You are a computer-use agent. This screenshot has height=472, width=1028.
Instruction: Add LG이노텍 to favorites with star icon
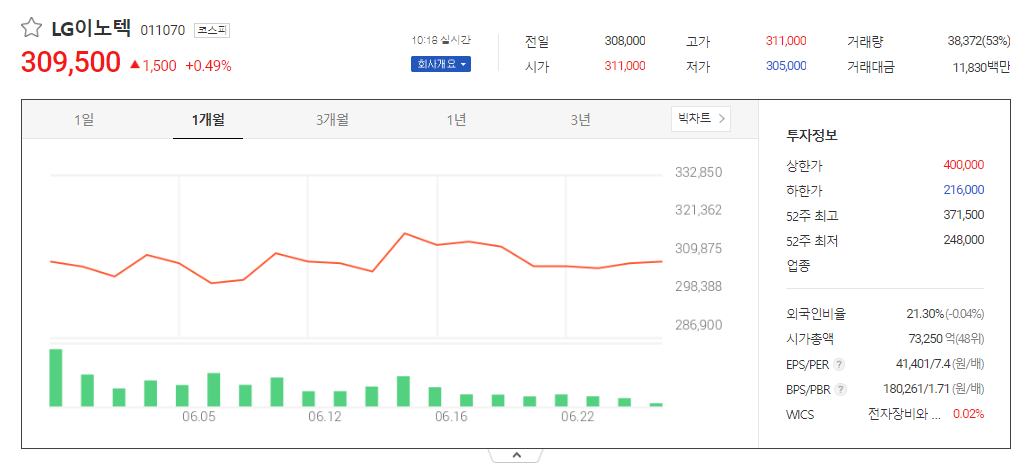31,29
